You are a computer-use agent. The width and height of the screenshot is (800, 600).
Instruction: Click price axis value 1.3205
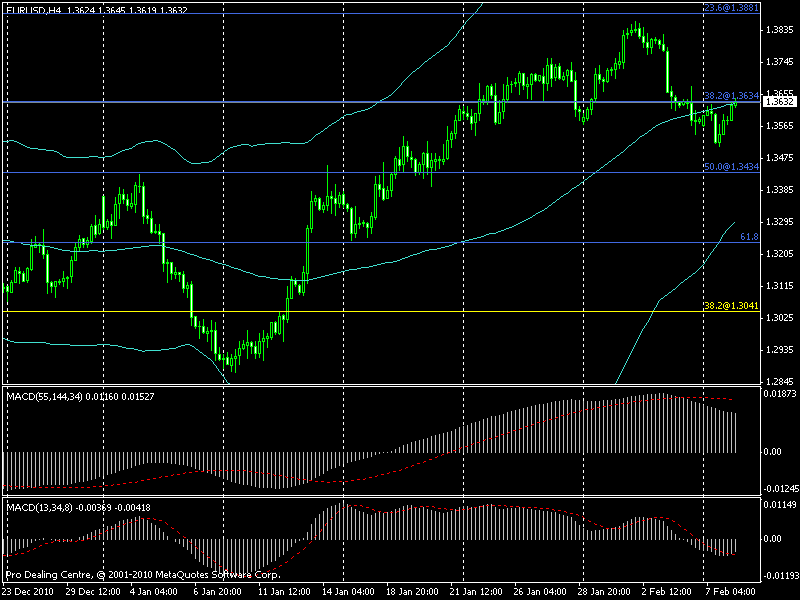780,254
